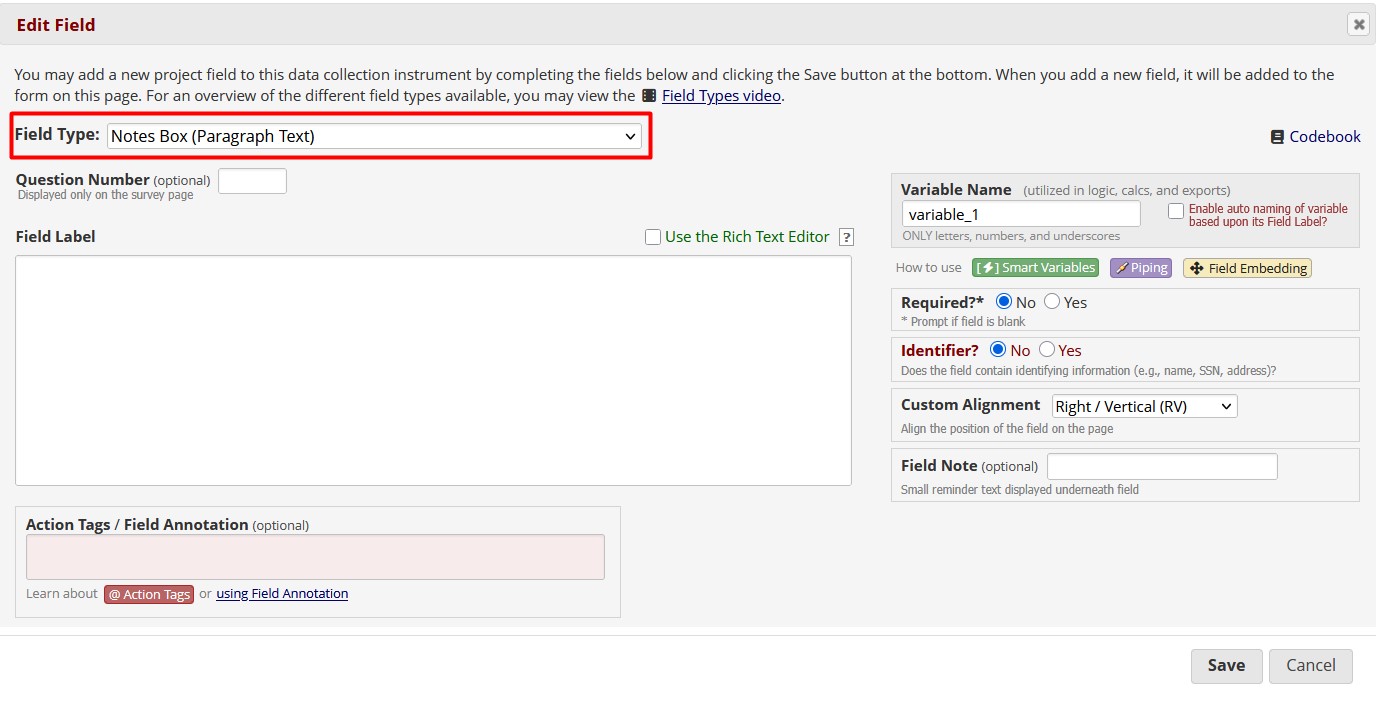The image size is (1377, 702).
Task: Click the Piping purple badge
Action: 1140,268
